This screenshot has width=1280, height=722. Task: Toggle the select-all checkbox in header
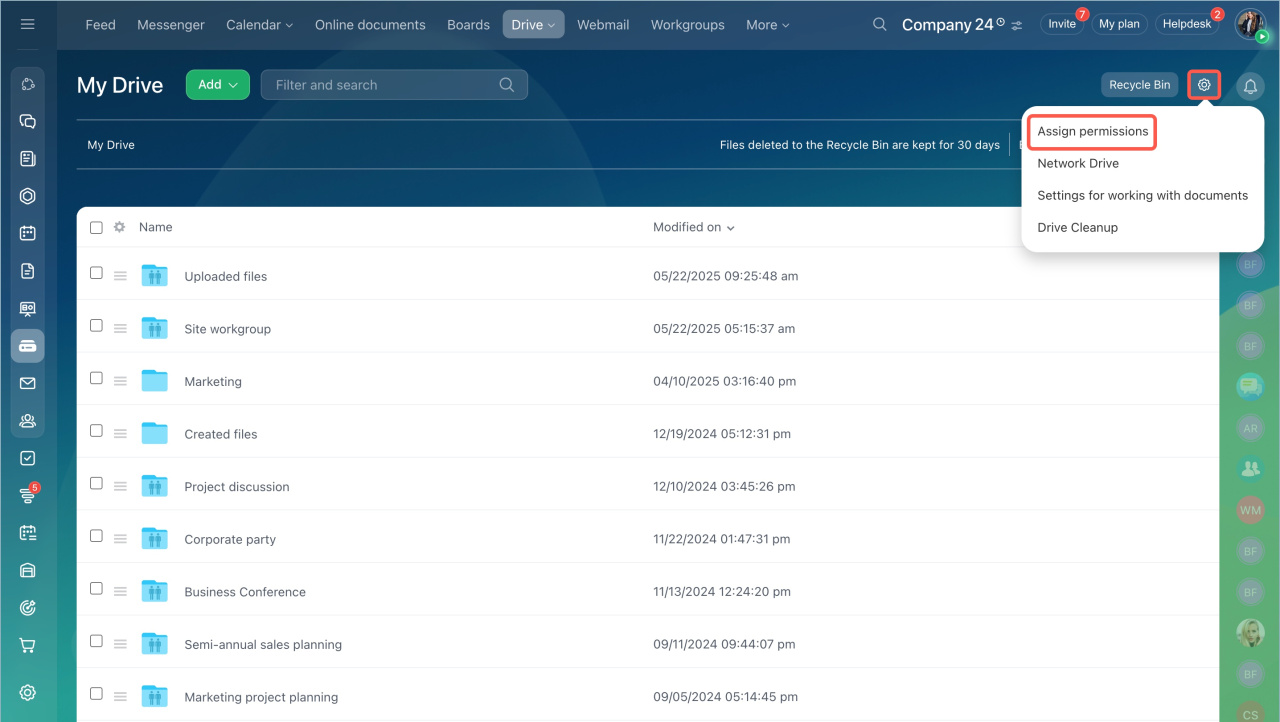pyautogui.click(x=96, y=227)
